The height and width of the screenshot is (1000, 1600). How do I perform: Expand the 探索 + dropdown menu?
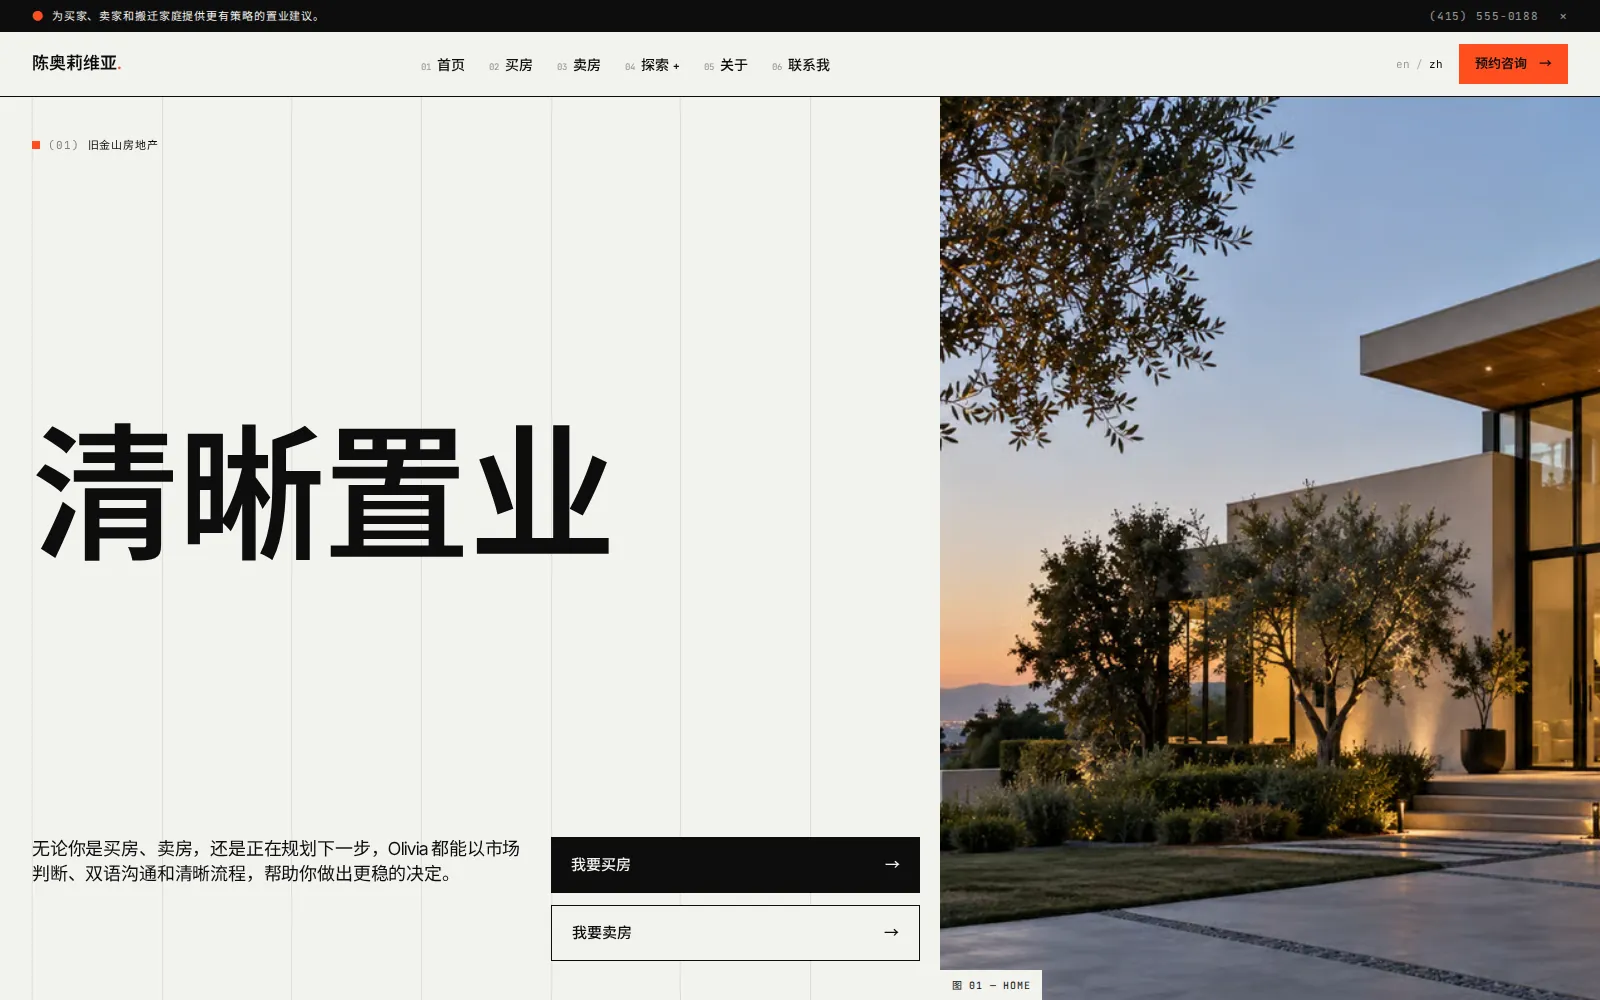pos(652,65)
